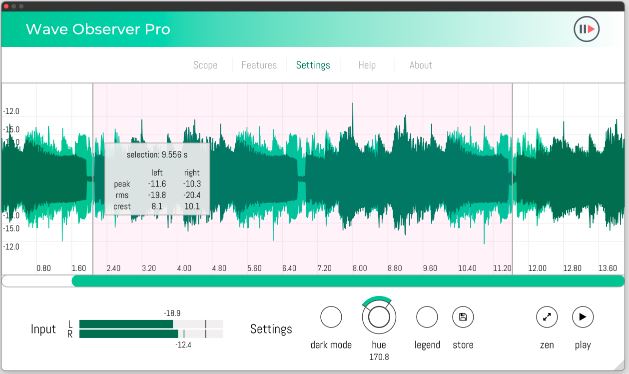Screen dimensions: 629x374
Task: Enter zen mode with expand arrows icon
Action: coord(547,317)
